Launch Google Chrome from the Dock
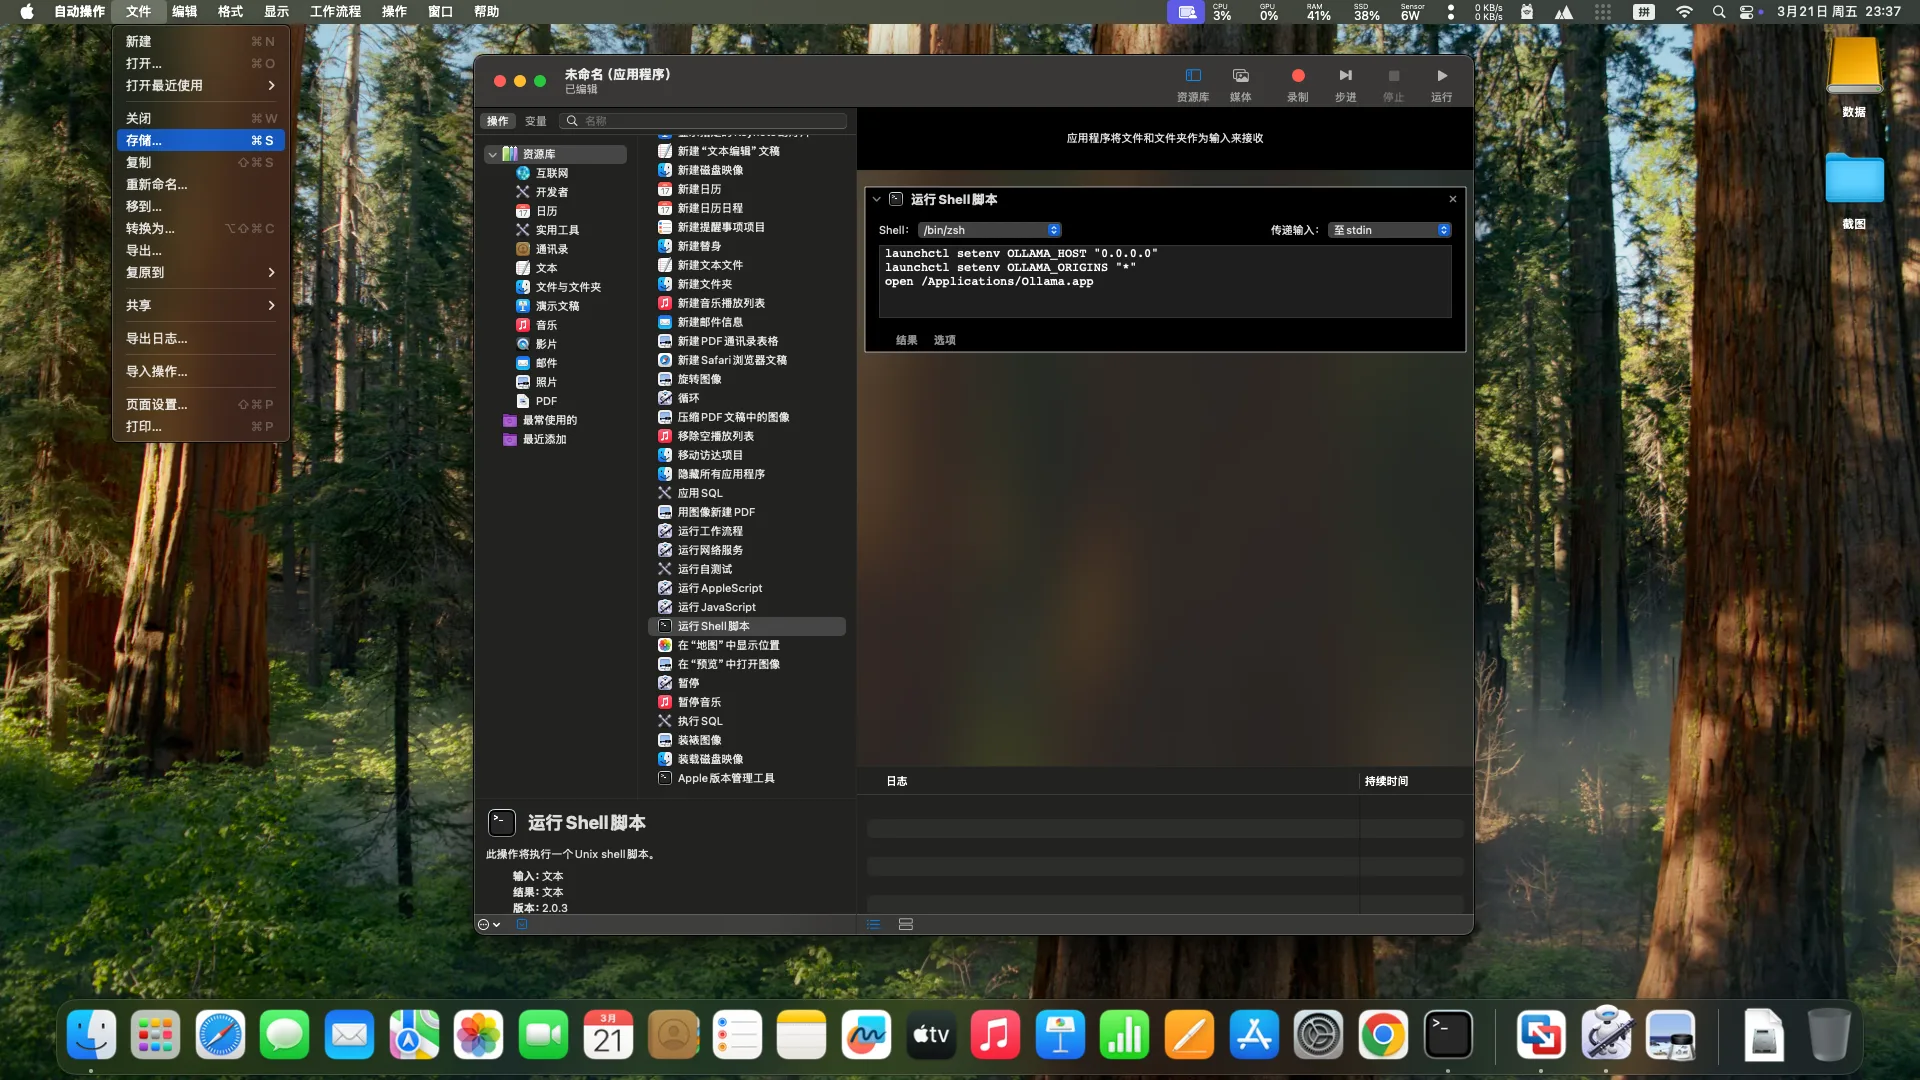Viewport: 1920px width, 1080px height. (1383, 1035)
